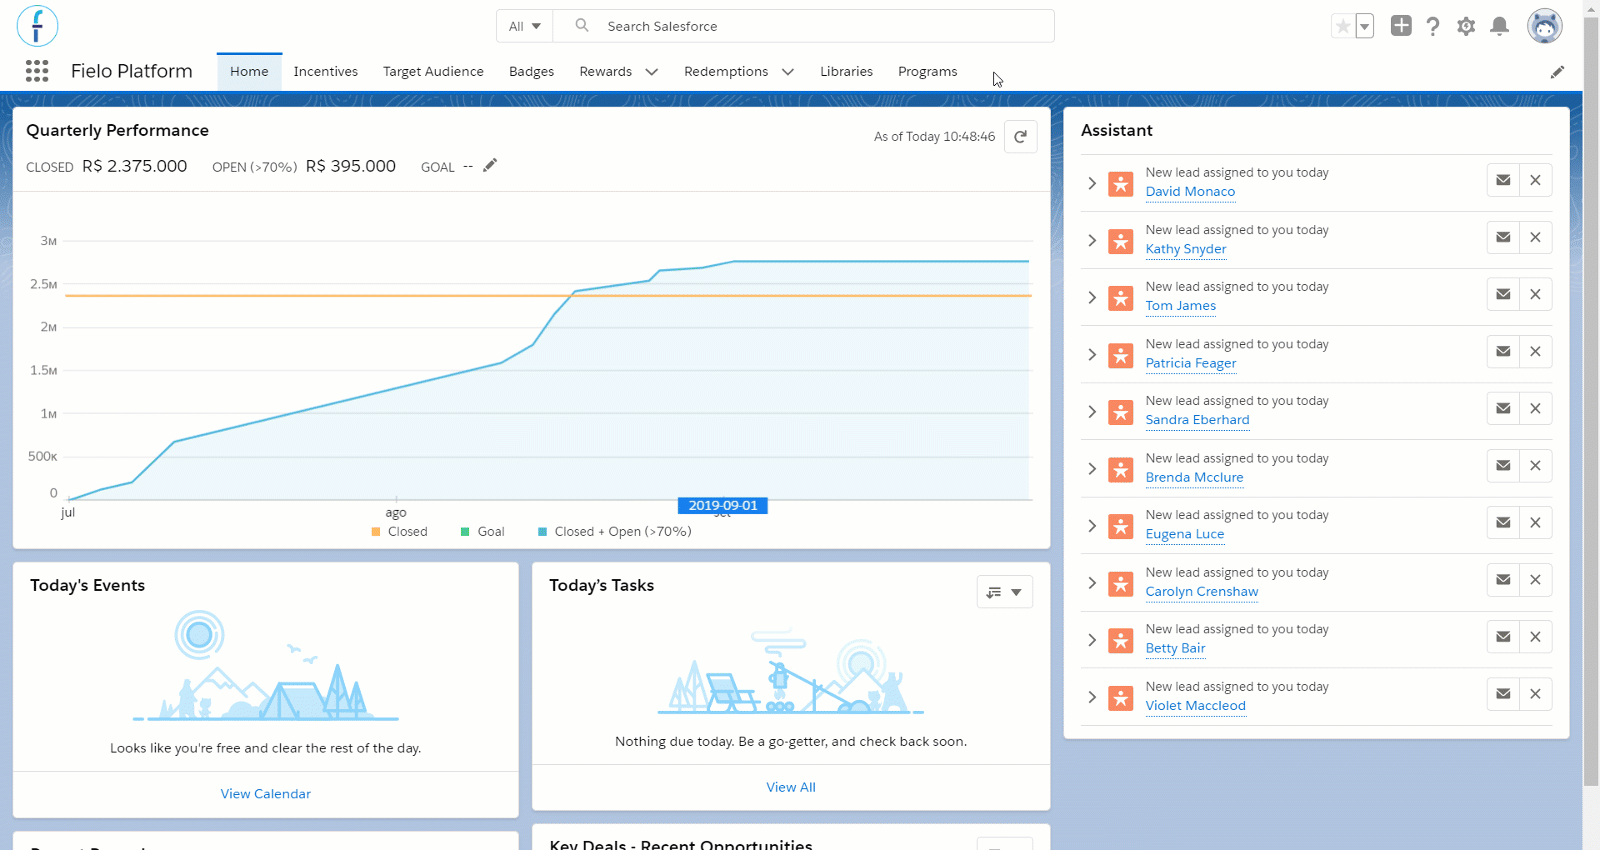This screenshot has height=850, width=1600.
Task: Open the Redemptions tab dropdown chevron
Action: pos(788,72)
